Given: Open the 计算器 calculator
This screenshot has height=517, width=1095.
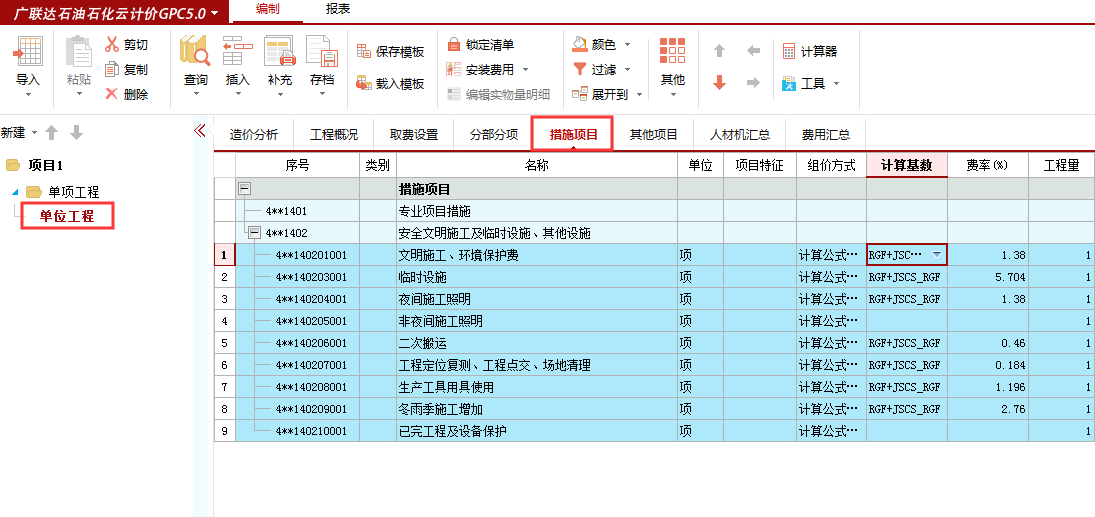Looking at the screenshot, I should tap(809, 51).
